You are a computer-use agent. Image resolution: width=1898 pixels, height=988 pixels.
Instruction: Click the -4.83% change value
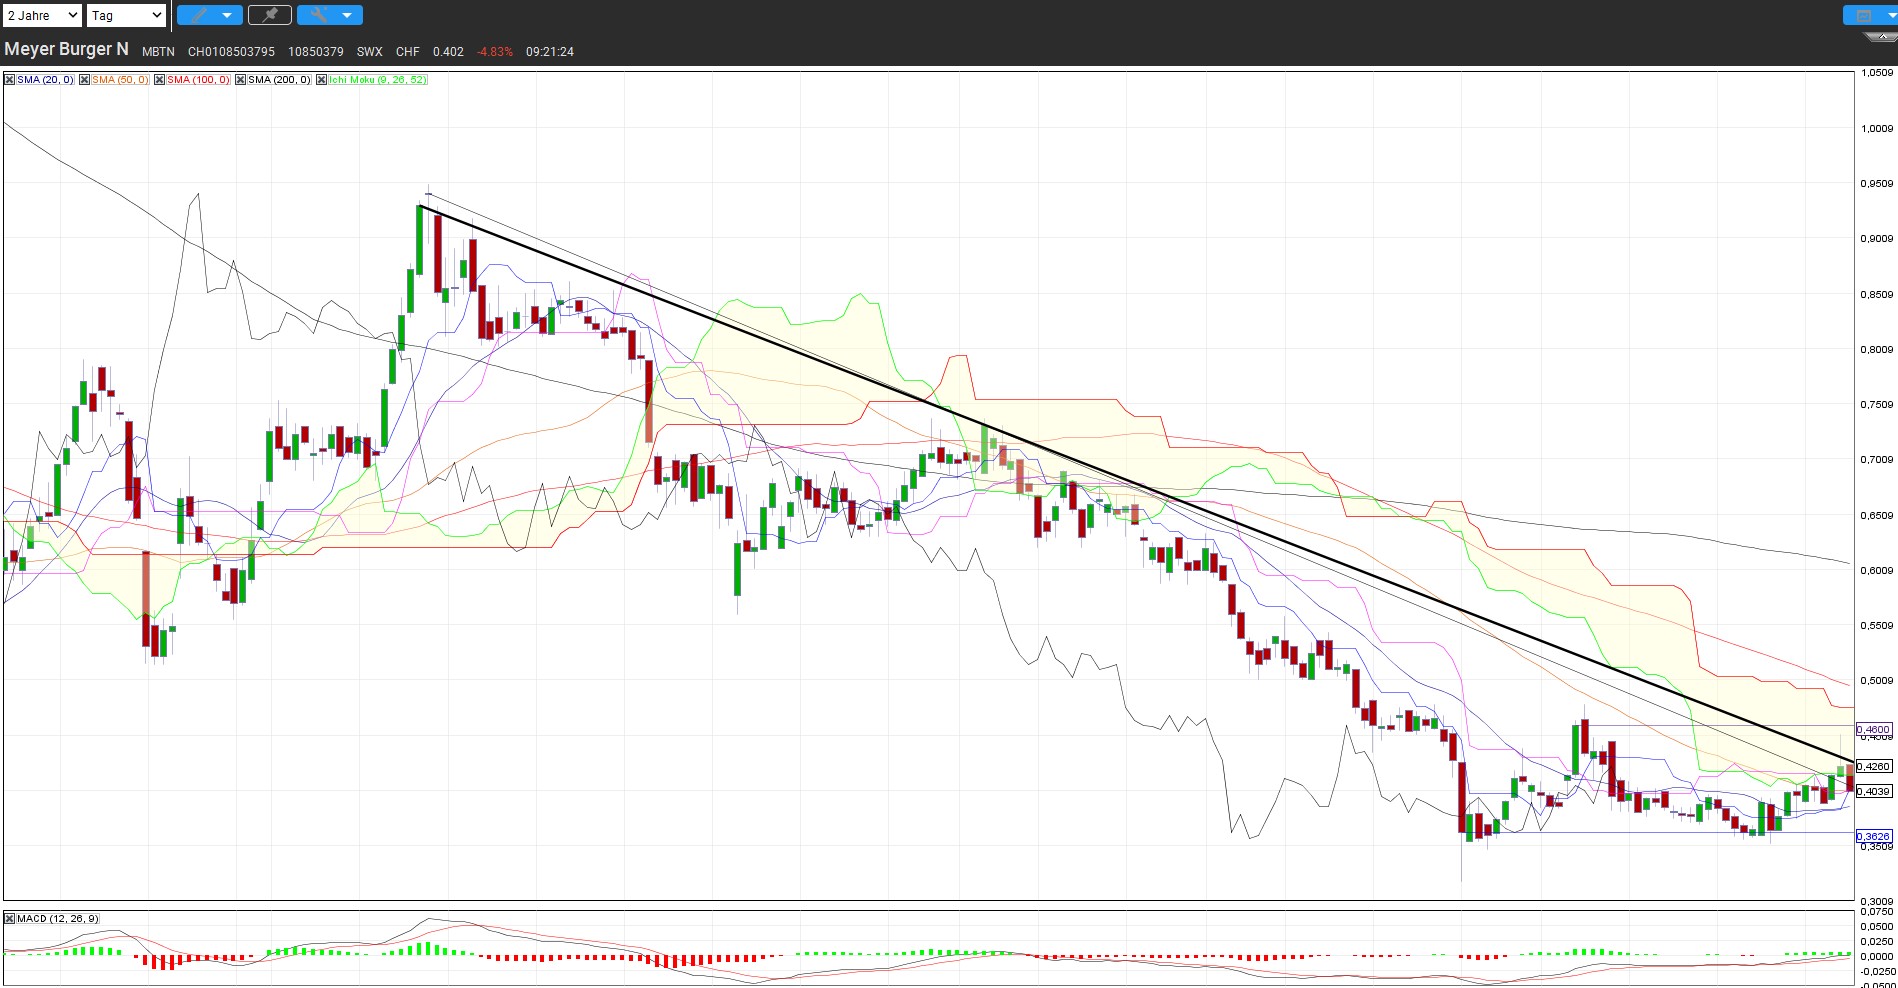tap(495, 52)
